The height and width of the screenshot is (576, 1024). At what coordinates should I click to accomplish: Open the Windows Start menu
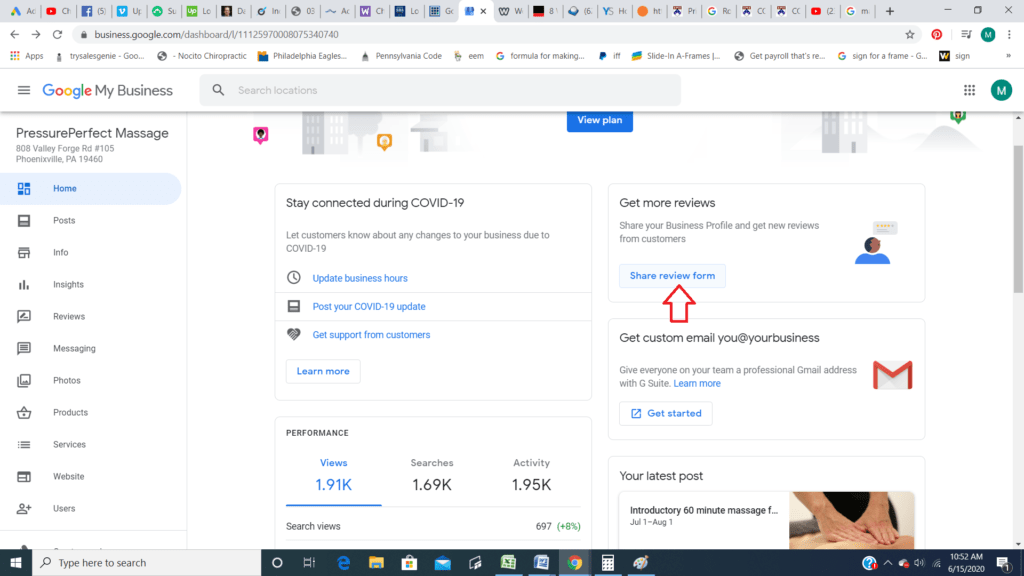pyautogui.click(x=16, y=562)
